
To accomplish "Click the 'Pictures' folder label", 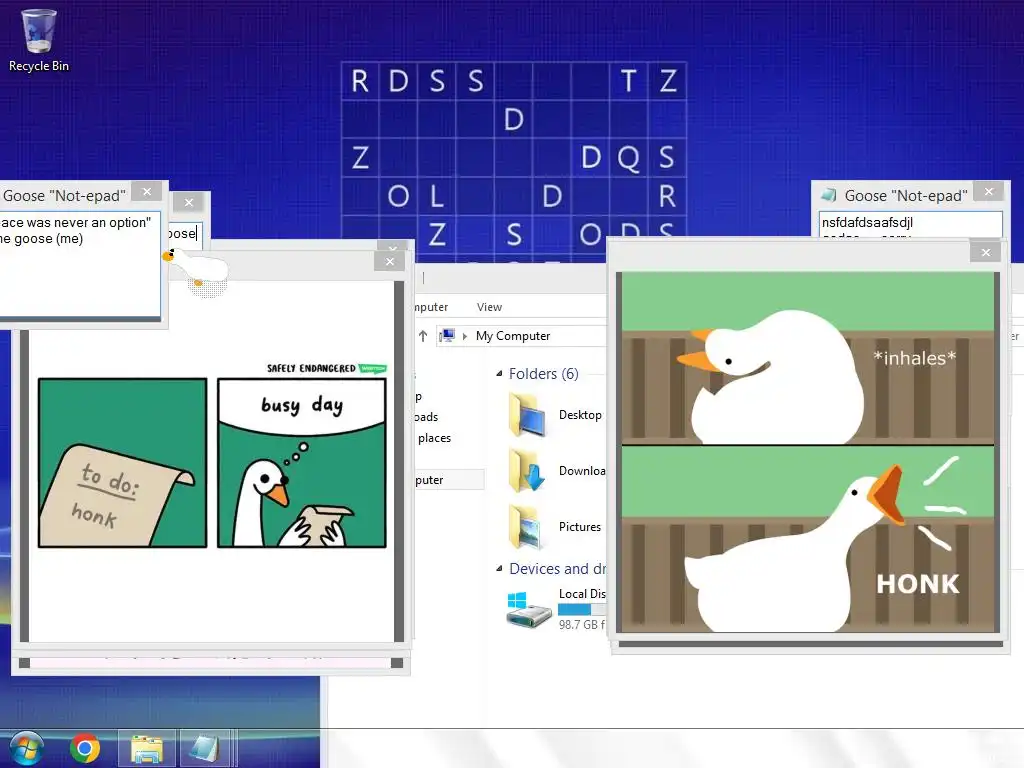I will (x=580, y=526).
